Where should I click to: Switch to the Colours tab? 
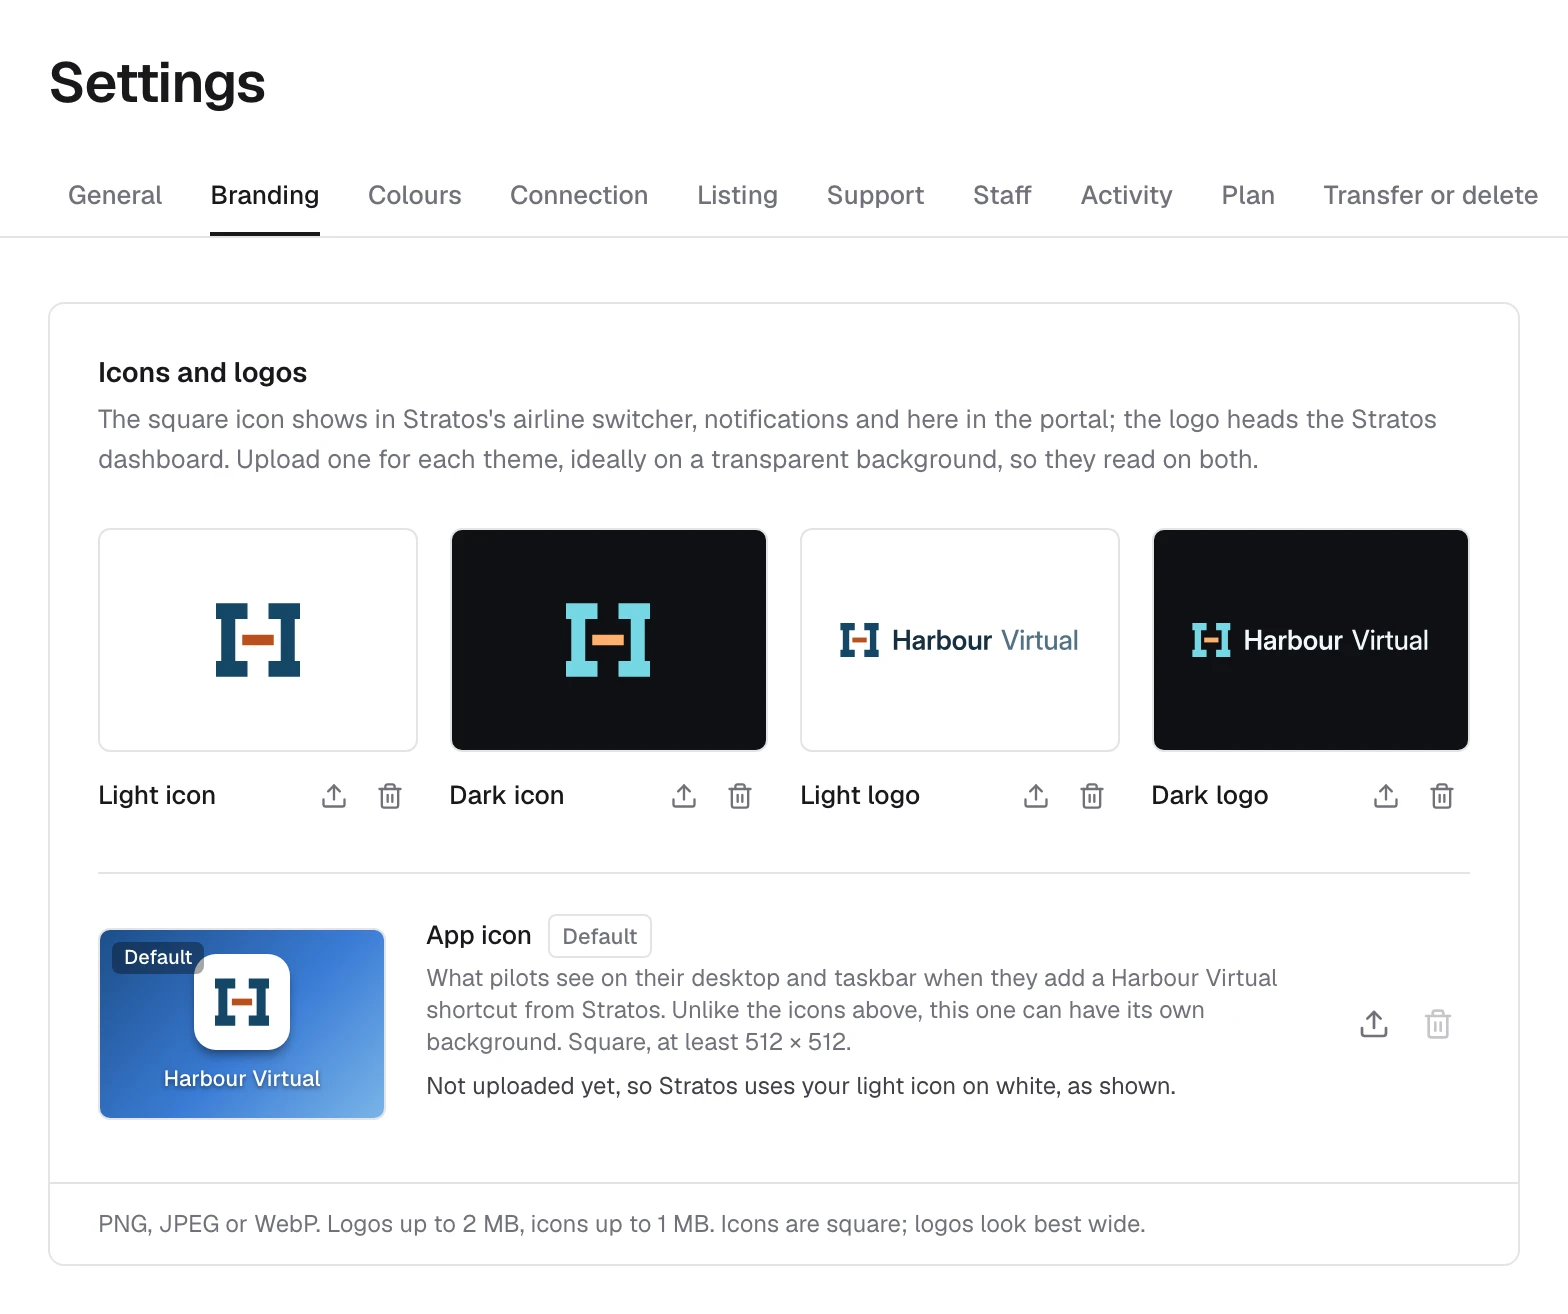(x=415, y=195)
